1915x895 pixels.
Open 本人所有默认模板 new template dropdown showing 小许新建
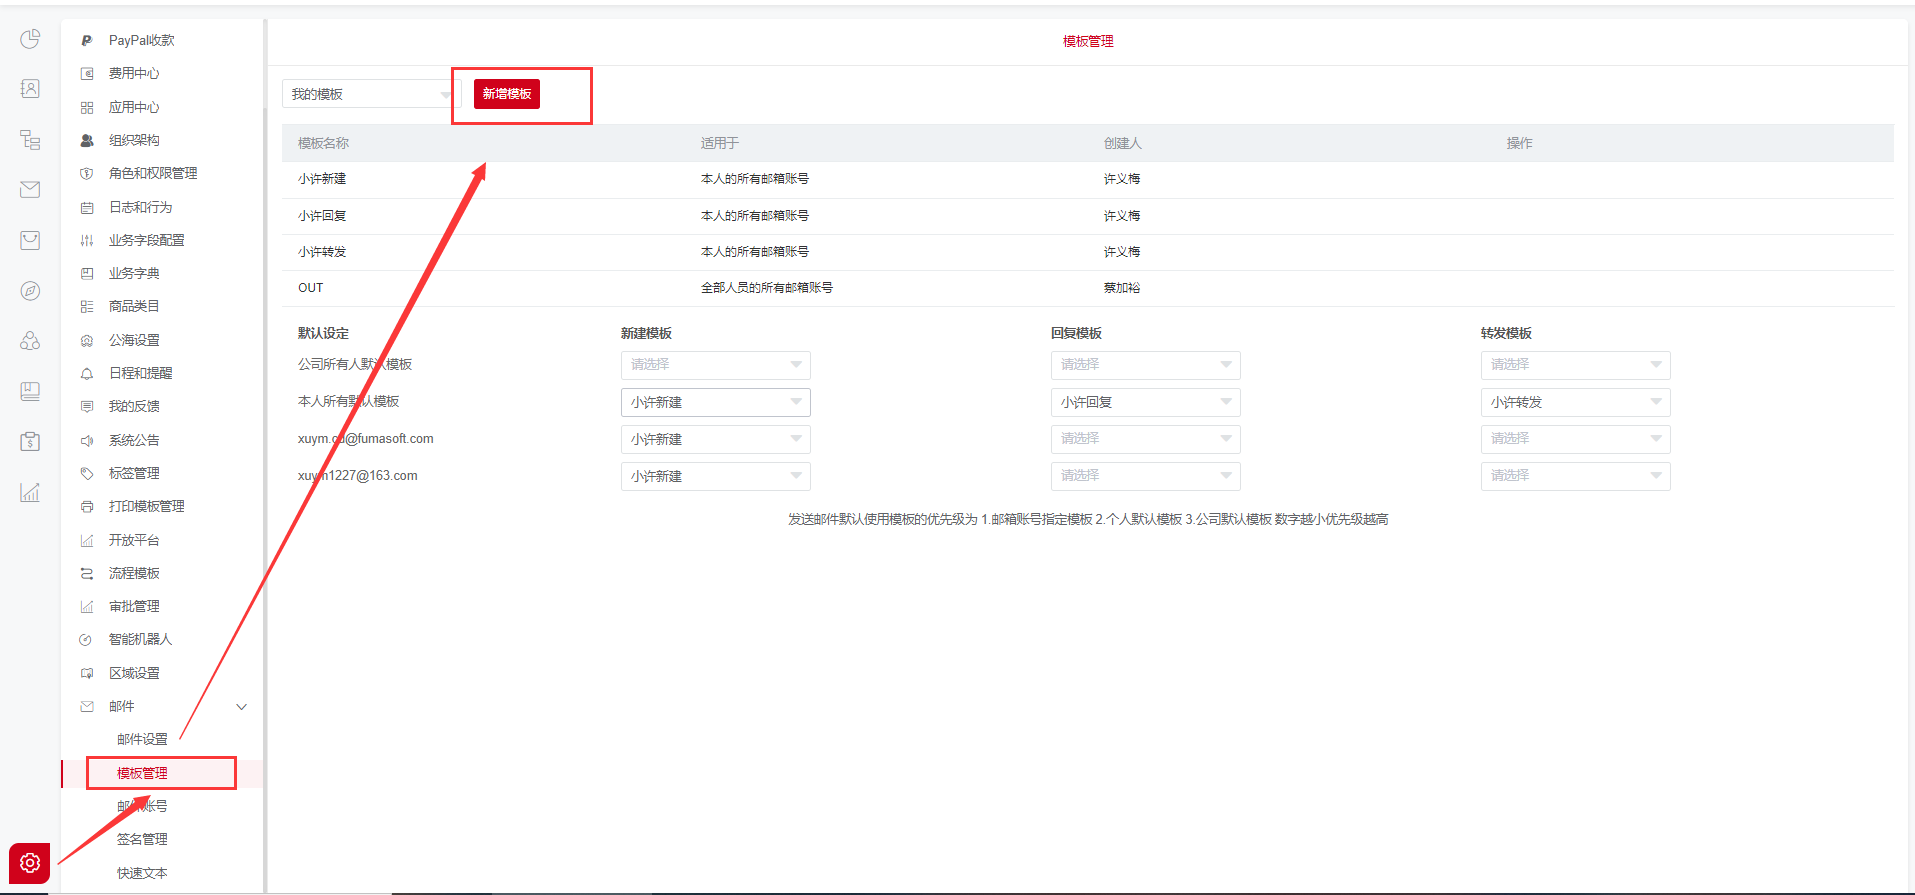coord(715,402)
